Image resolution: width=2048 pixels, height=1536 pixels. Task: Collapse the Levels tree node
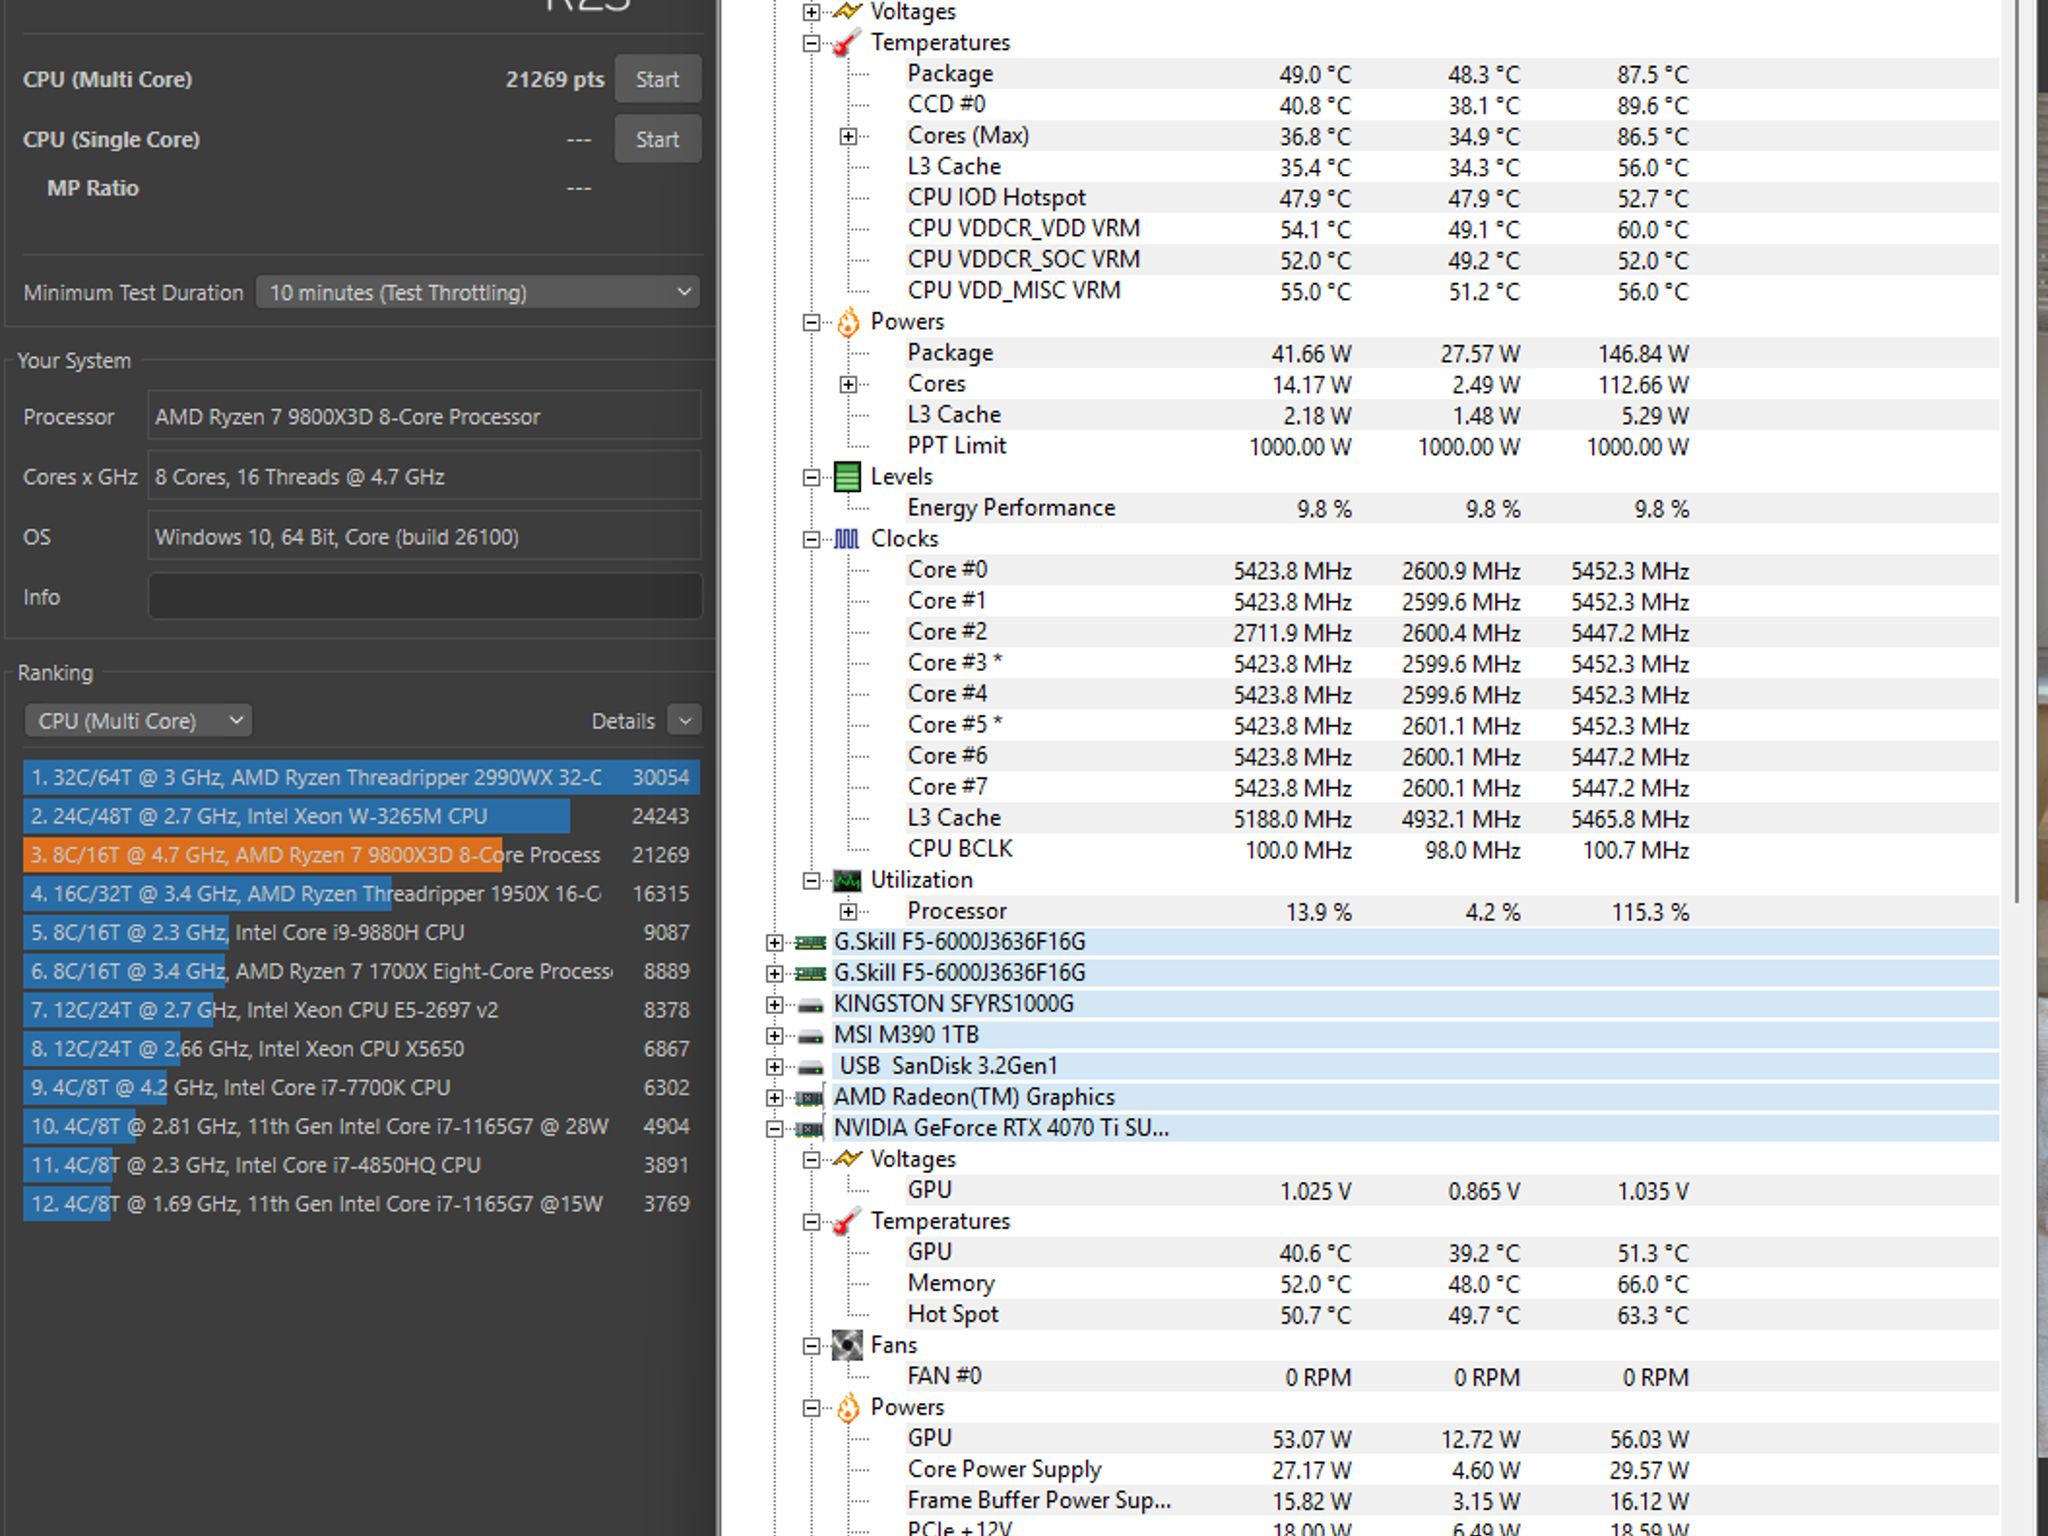point(812,477)
